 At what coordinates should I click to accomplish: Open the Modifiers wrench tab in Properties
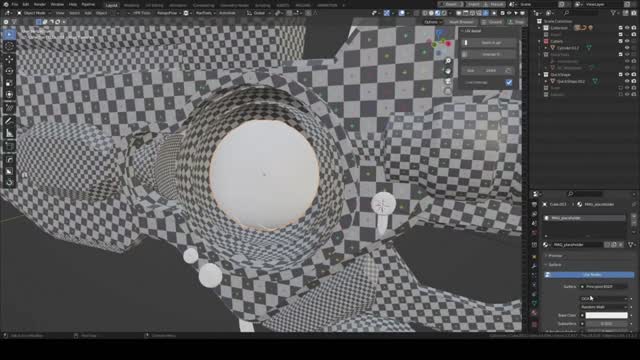[x=534, y=266]
